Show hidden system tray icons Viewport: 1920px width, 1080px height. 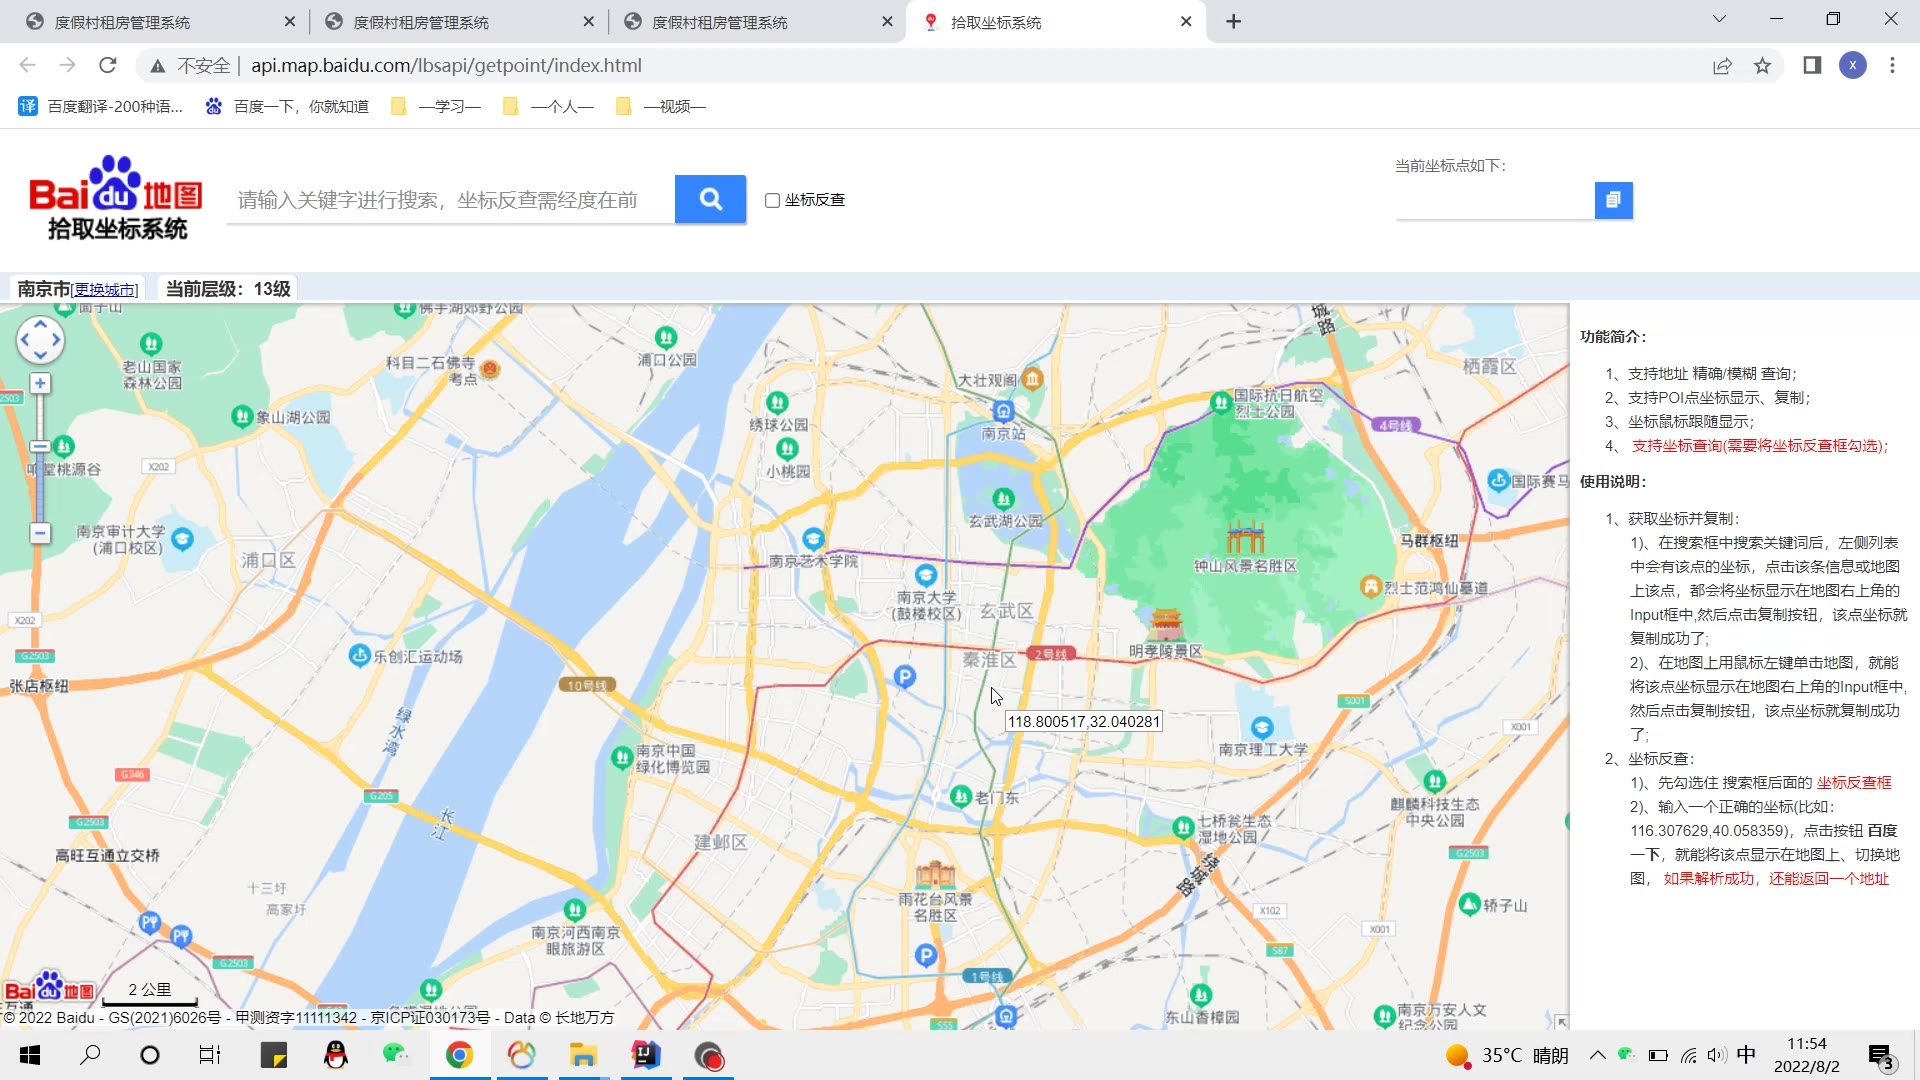pyautogui.click(x=1597, y=1055)
